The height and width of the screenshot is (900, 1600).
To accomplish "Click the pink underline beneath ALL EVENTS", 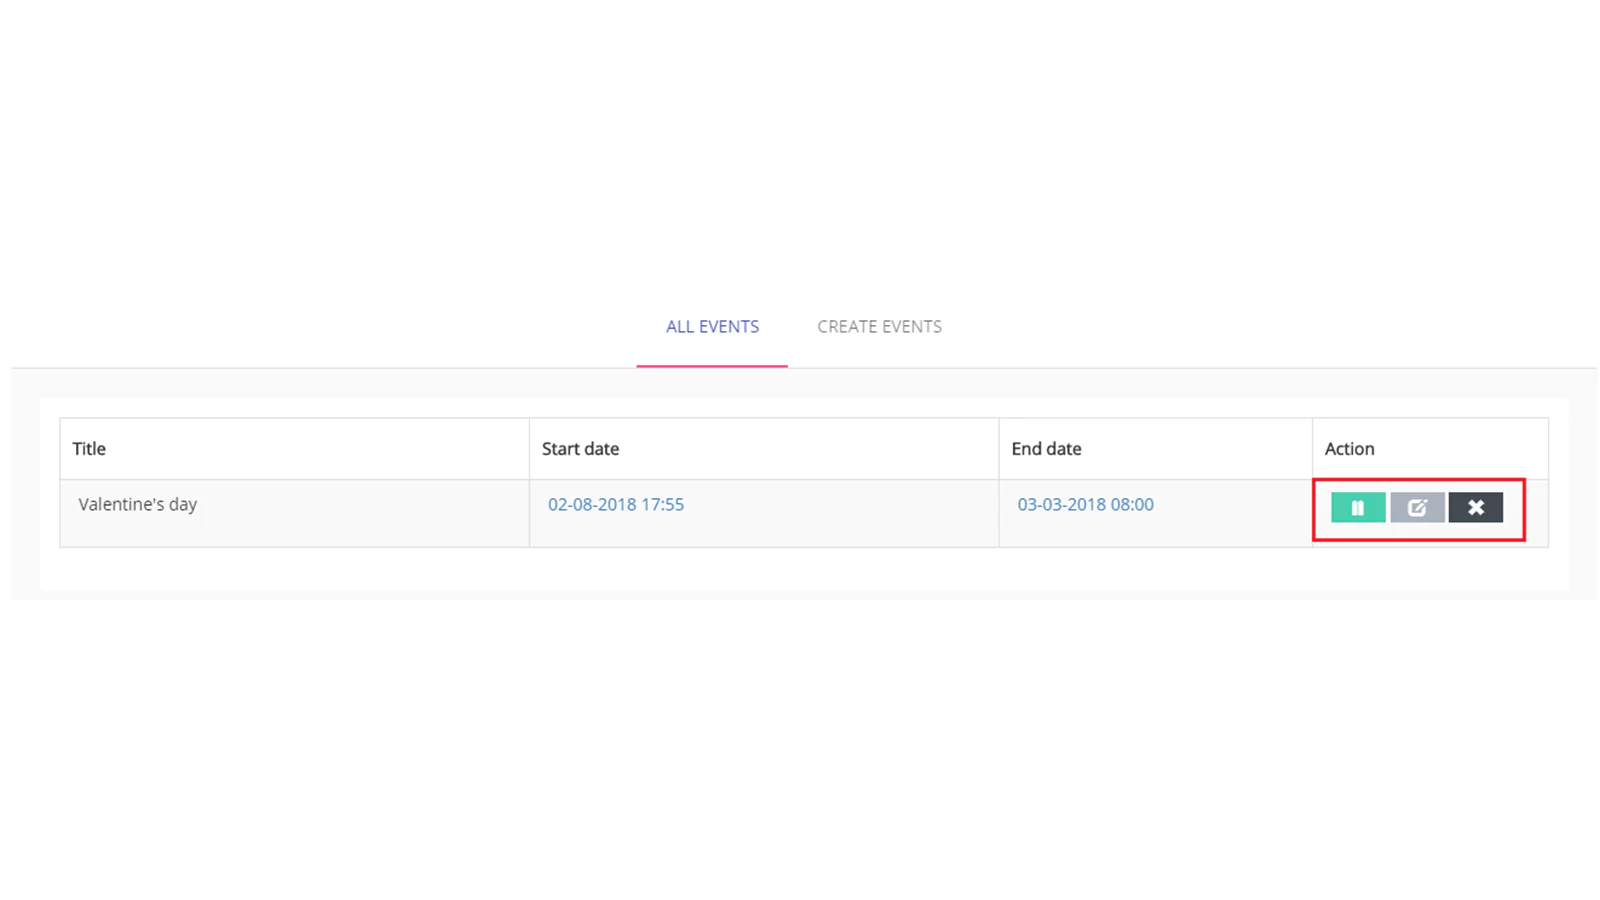I will [712, 366].
